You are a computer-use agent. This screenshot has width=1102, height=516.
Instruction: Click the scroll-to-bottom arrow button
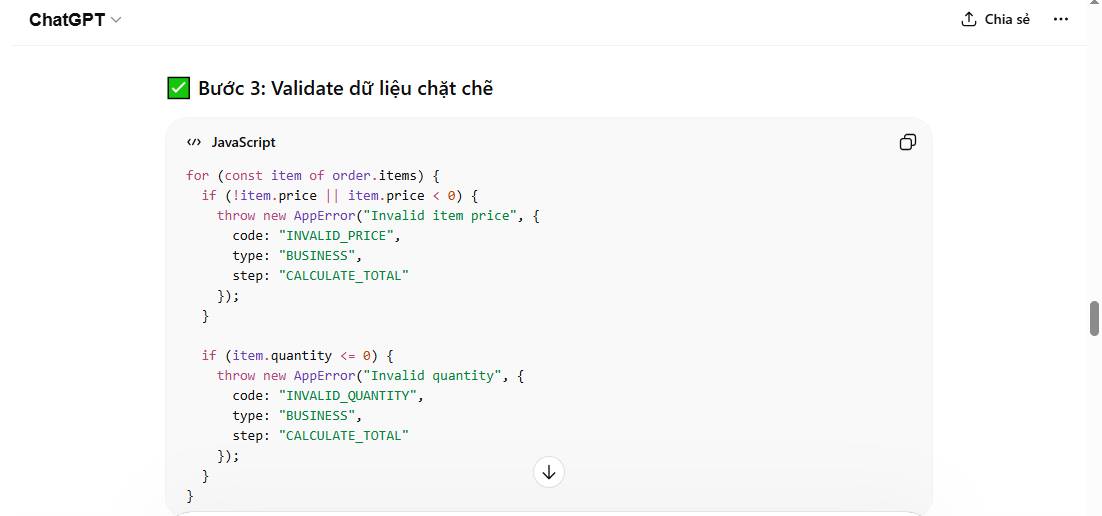coord(549,472)
